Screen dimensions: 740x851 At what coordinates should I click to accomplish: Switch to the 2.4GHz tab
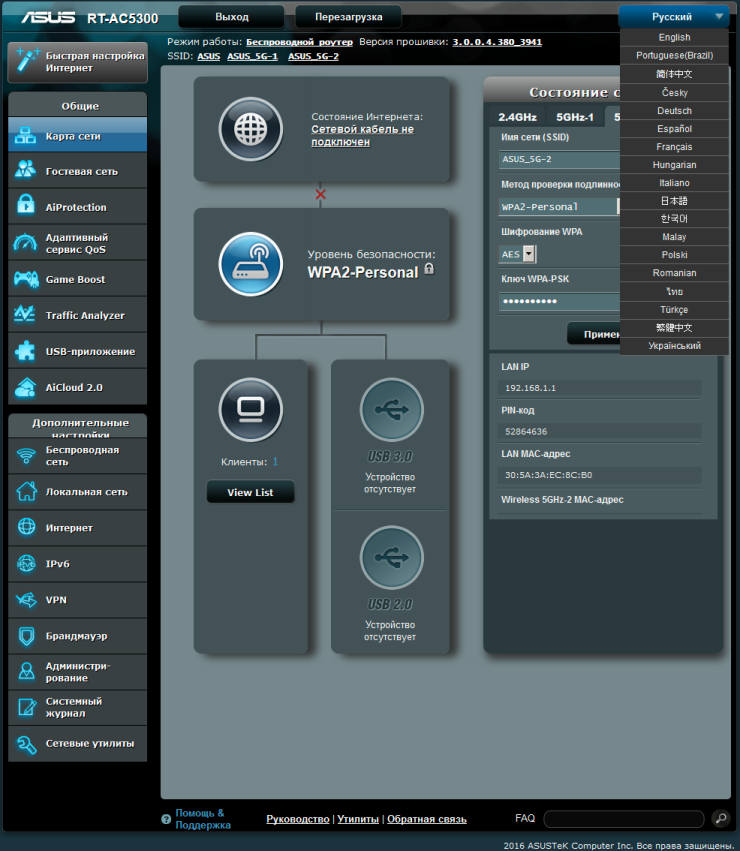517,117
